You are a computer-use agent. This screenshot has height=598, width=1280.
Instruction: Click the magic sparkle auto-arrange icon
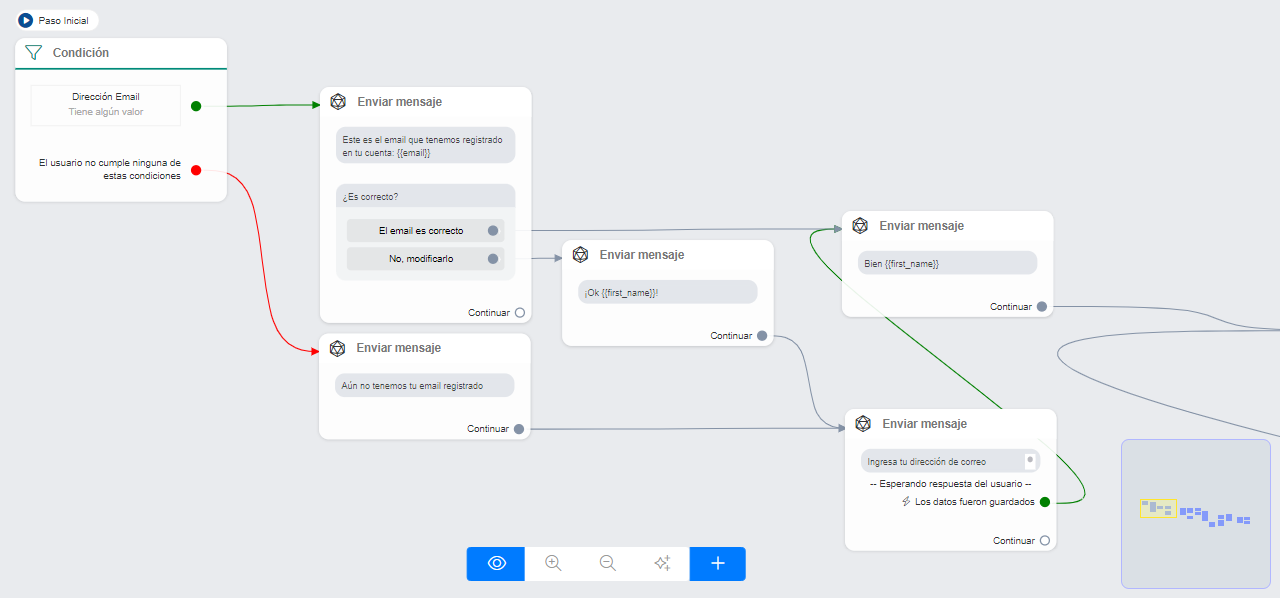(662, 564)
